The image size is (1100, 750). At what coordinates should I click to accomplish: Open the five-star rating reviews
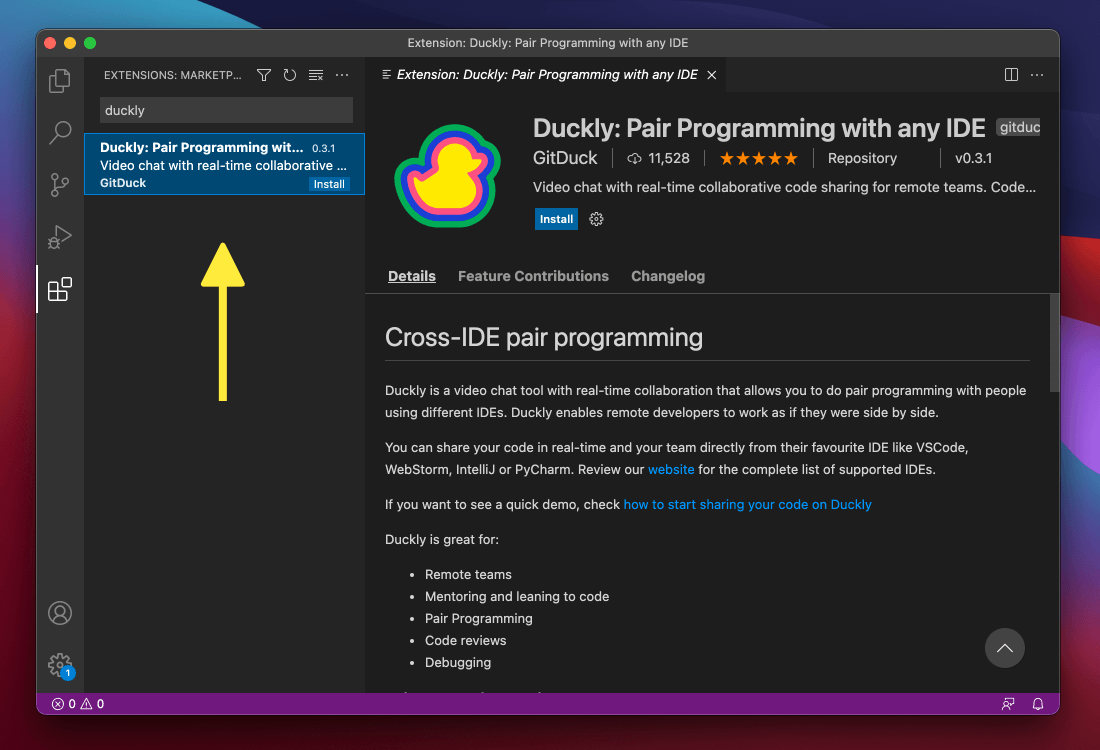[758, 159]
